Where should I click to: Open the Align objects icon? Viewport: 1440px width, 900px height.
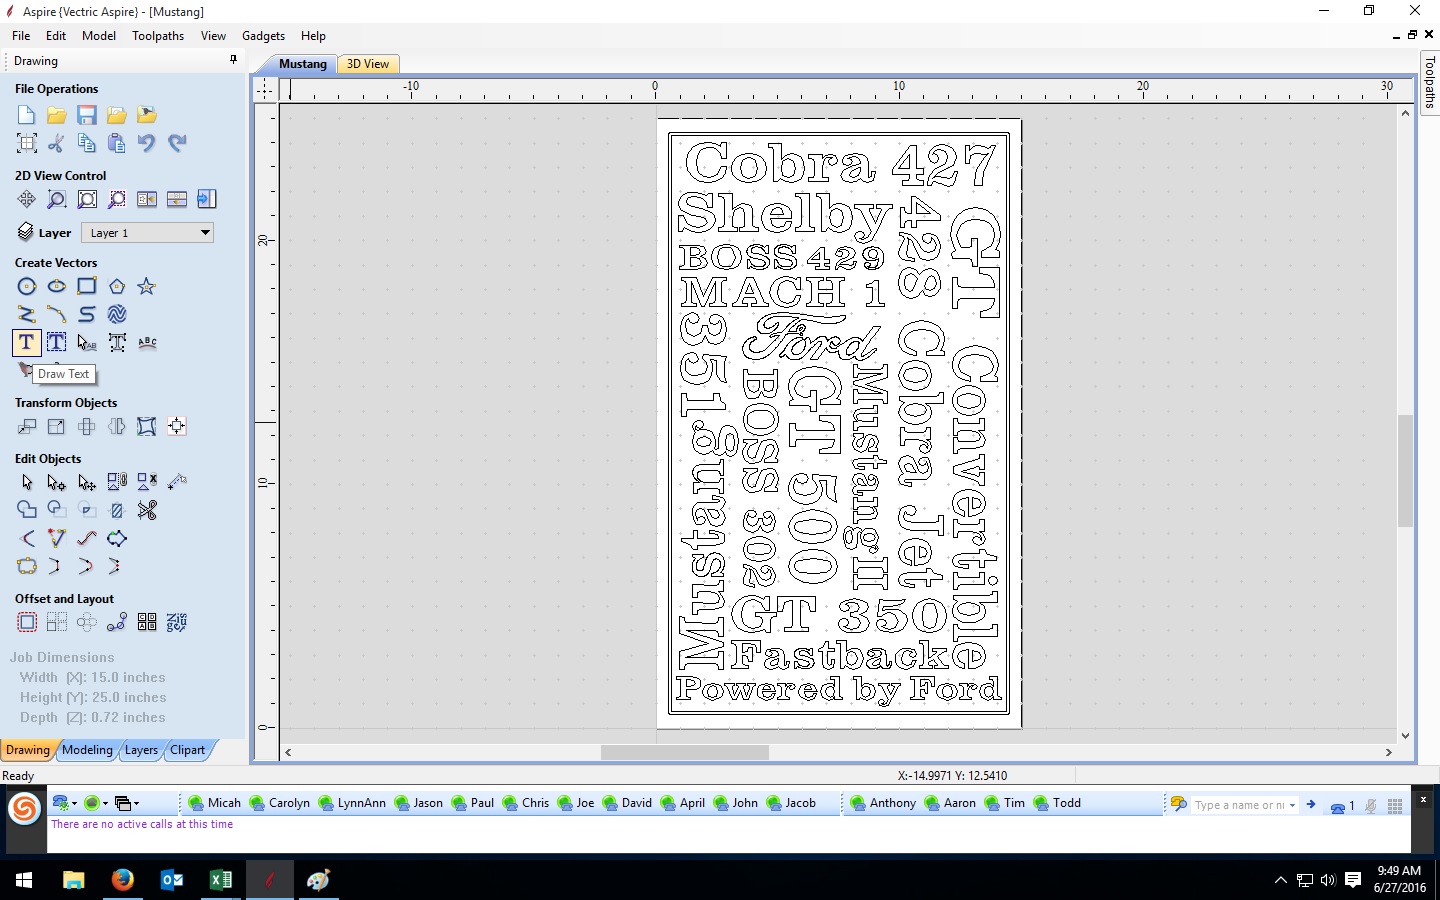pyautogui.click(x=177, y=427)
